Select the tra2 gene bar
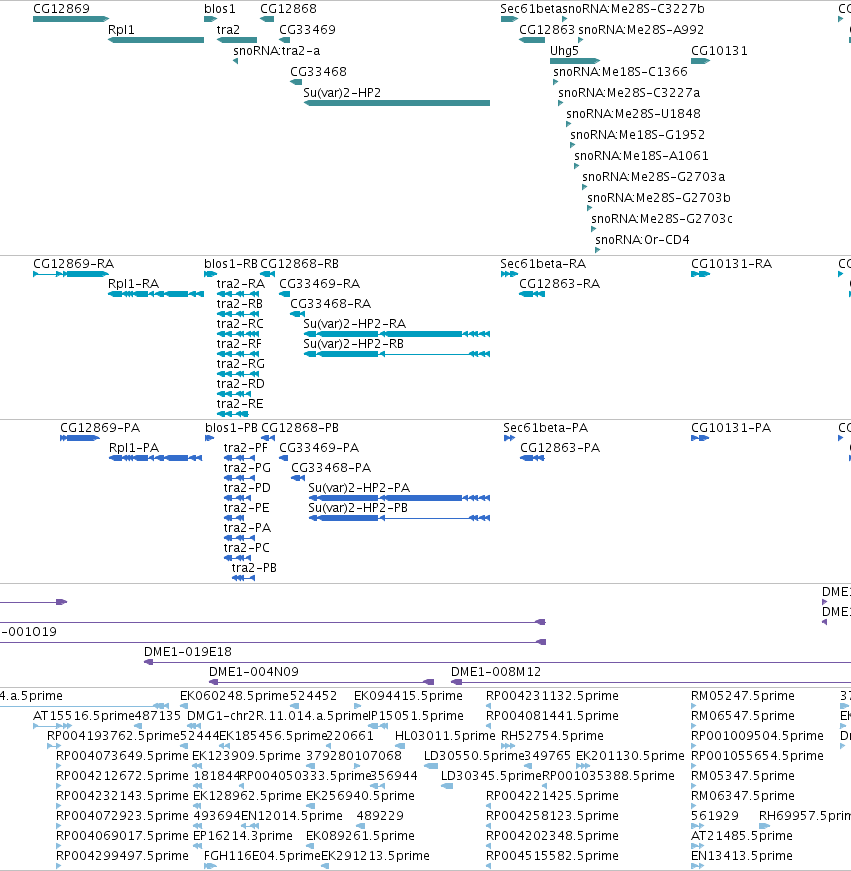Image resolution: width=851 pixels, height=871 pixels. point(237,40)
